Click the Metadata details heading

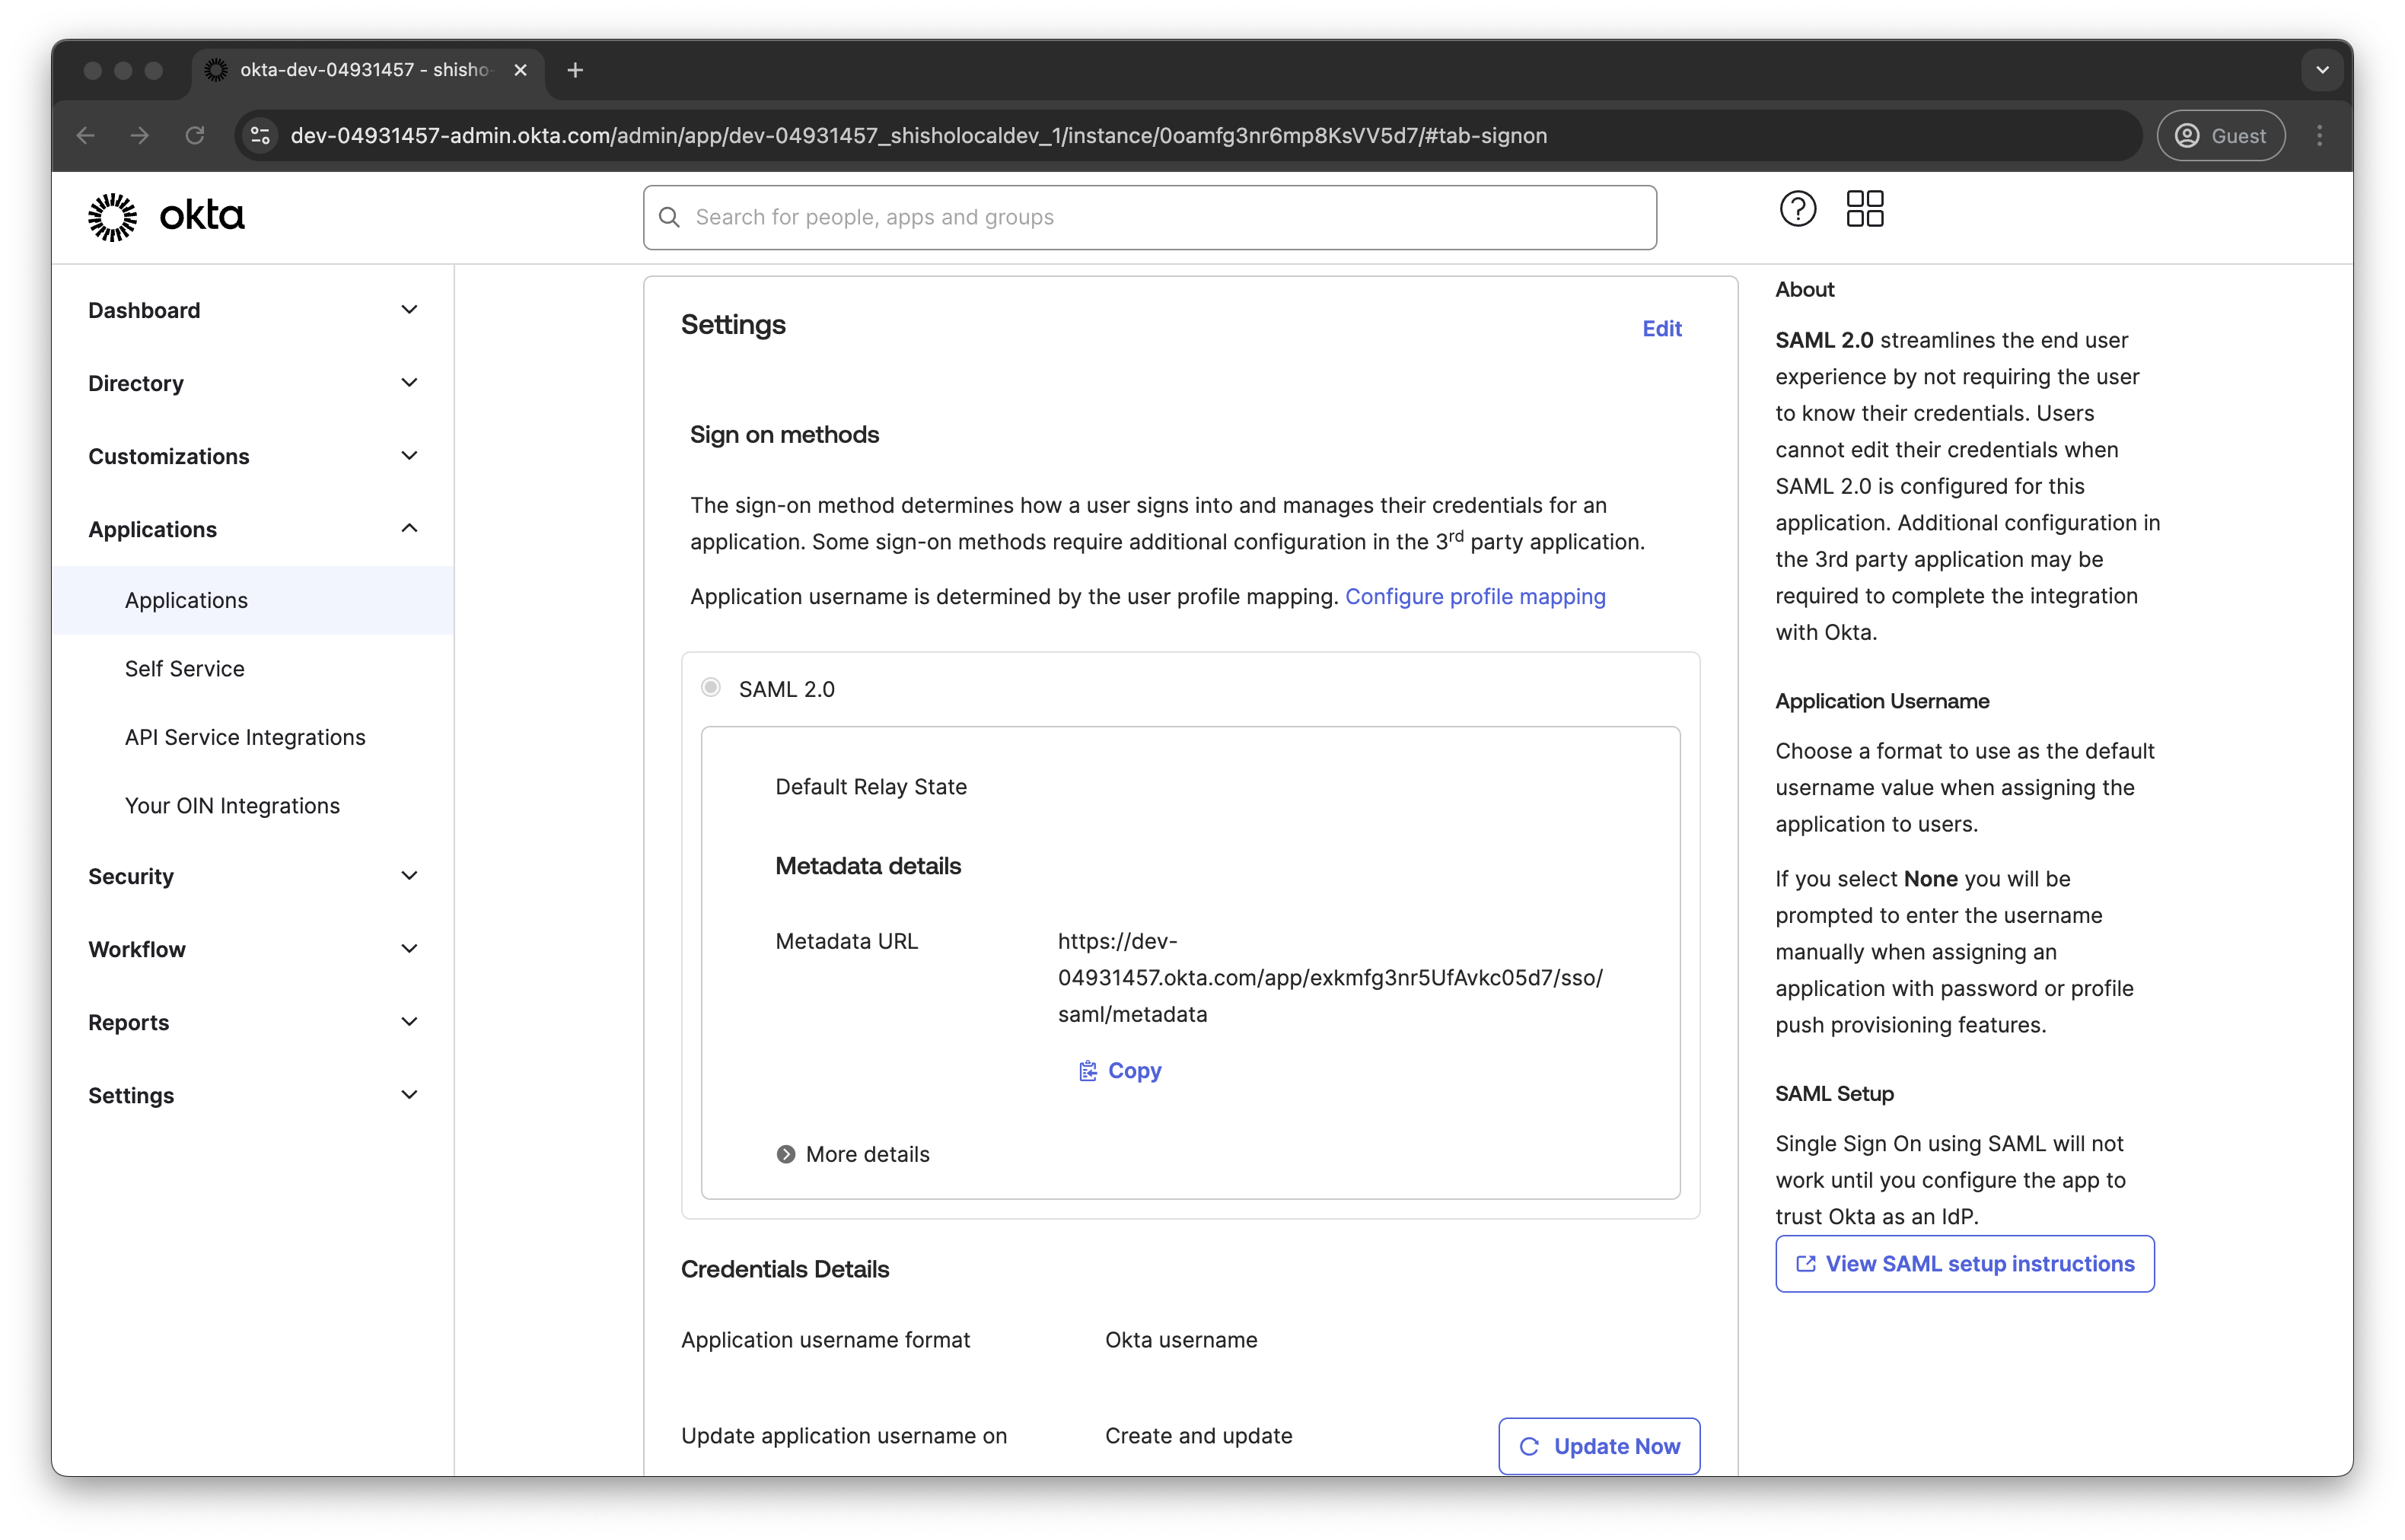[868, 866]
